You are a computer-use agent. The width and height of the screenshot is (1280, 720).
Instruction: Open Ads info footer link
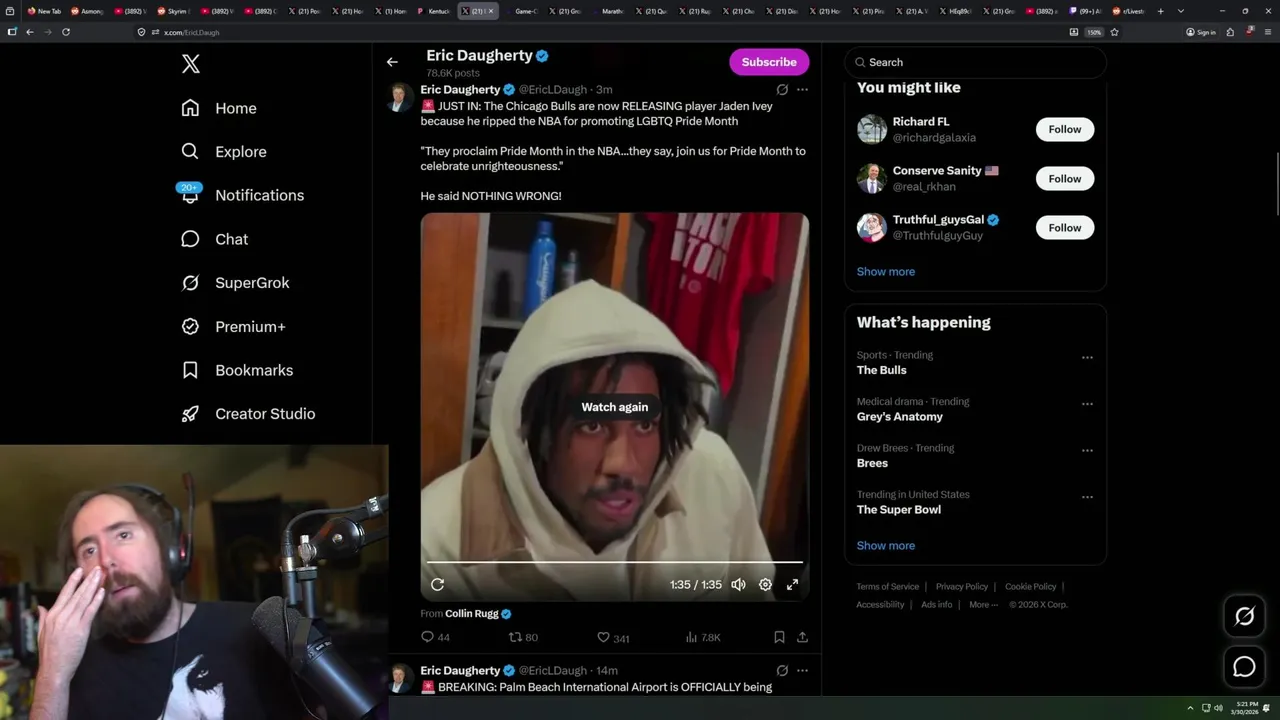[x=937, y=605]
